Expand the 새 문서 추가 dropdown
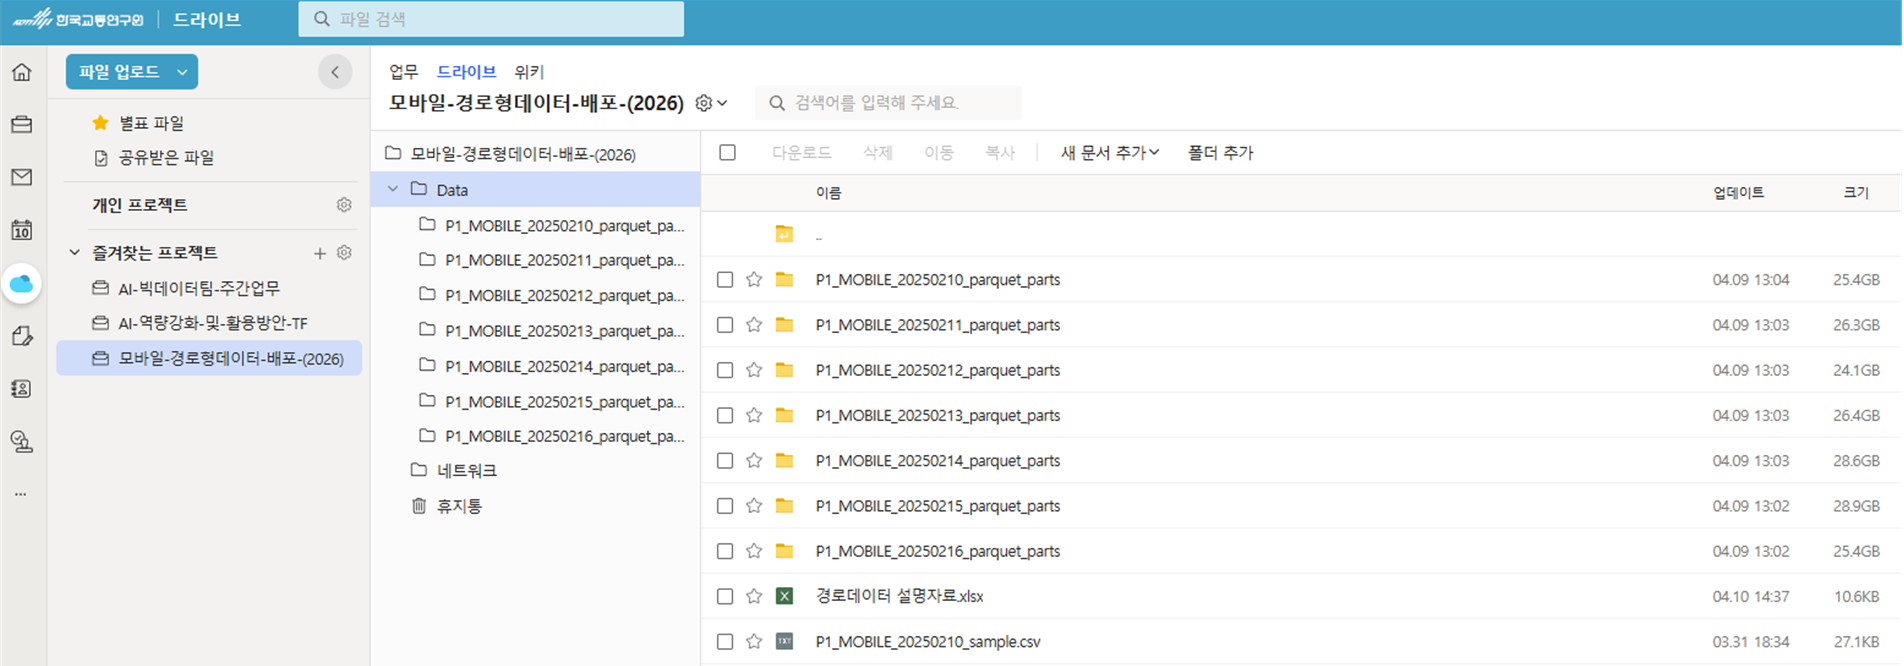Viewport: 1904px width, 666px height. pyautogui.click(x=1109, y=153)
